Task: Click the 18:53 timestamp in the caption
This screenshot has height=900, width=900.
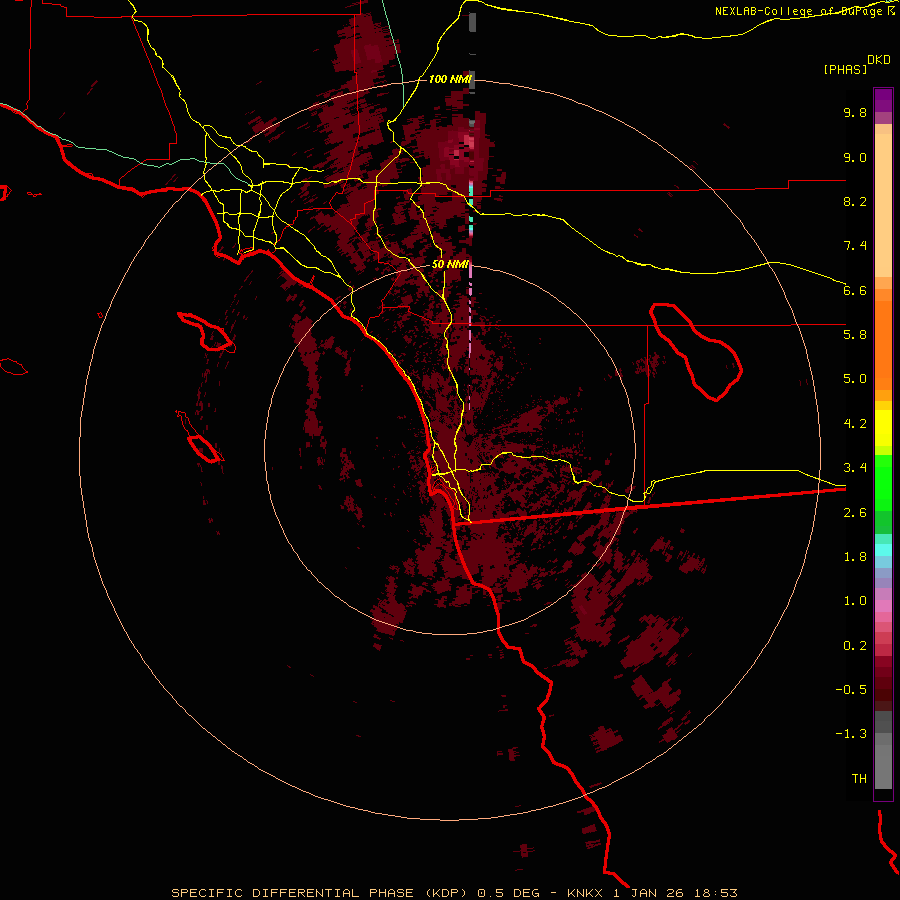Action: (x=716, y=893)
